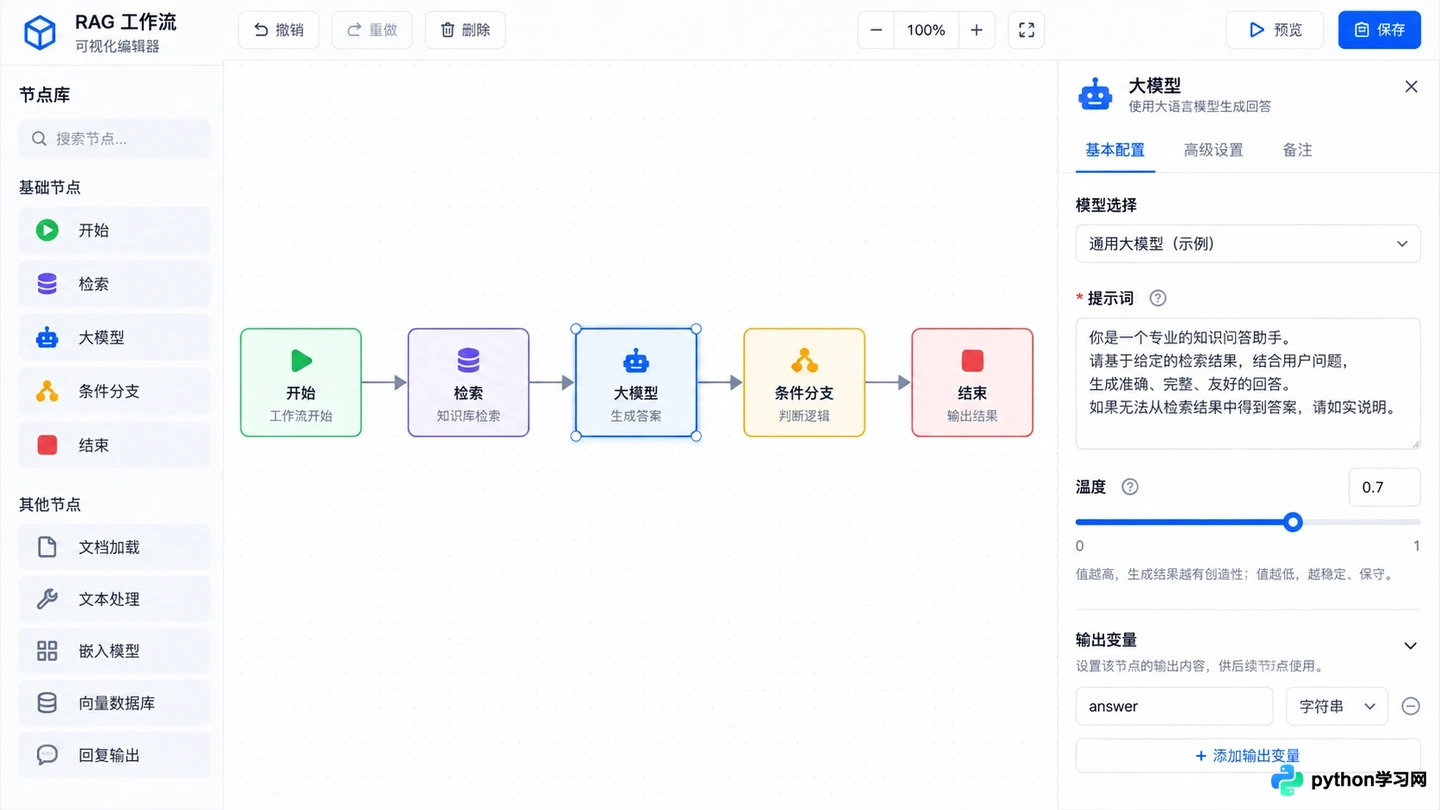
Task: Click the 搜索节点 search field
Action: (x=115, y=139)
